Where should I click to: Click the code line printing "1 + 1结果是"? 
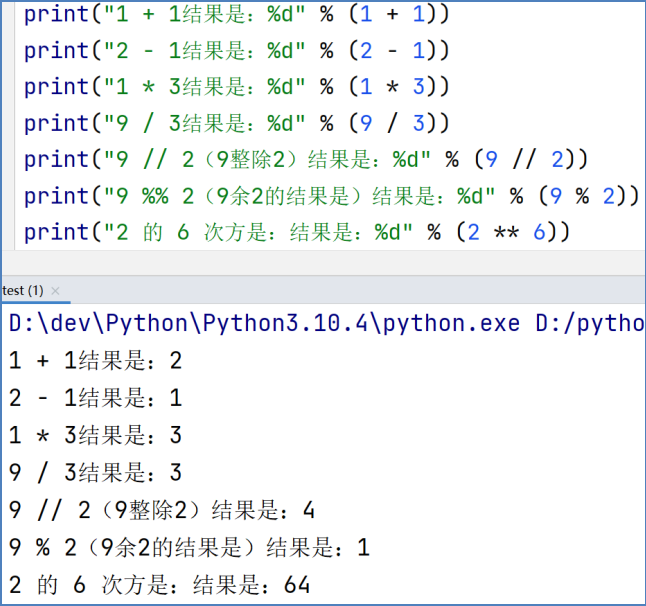point(236,14)
